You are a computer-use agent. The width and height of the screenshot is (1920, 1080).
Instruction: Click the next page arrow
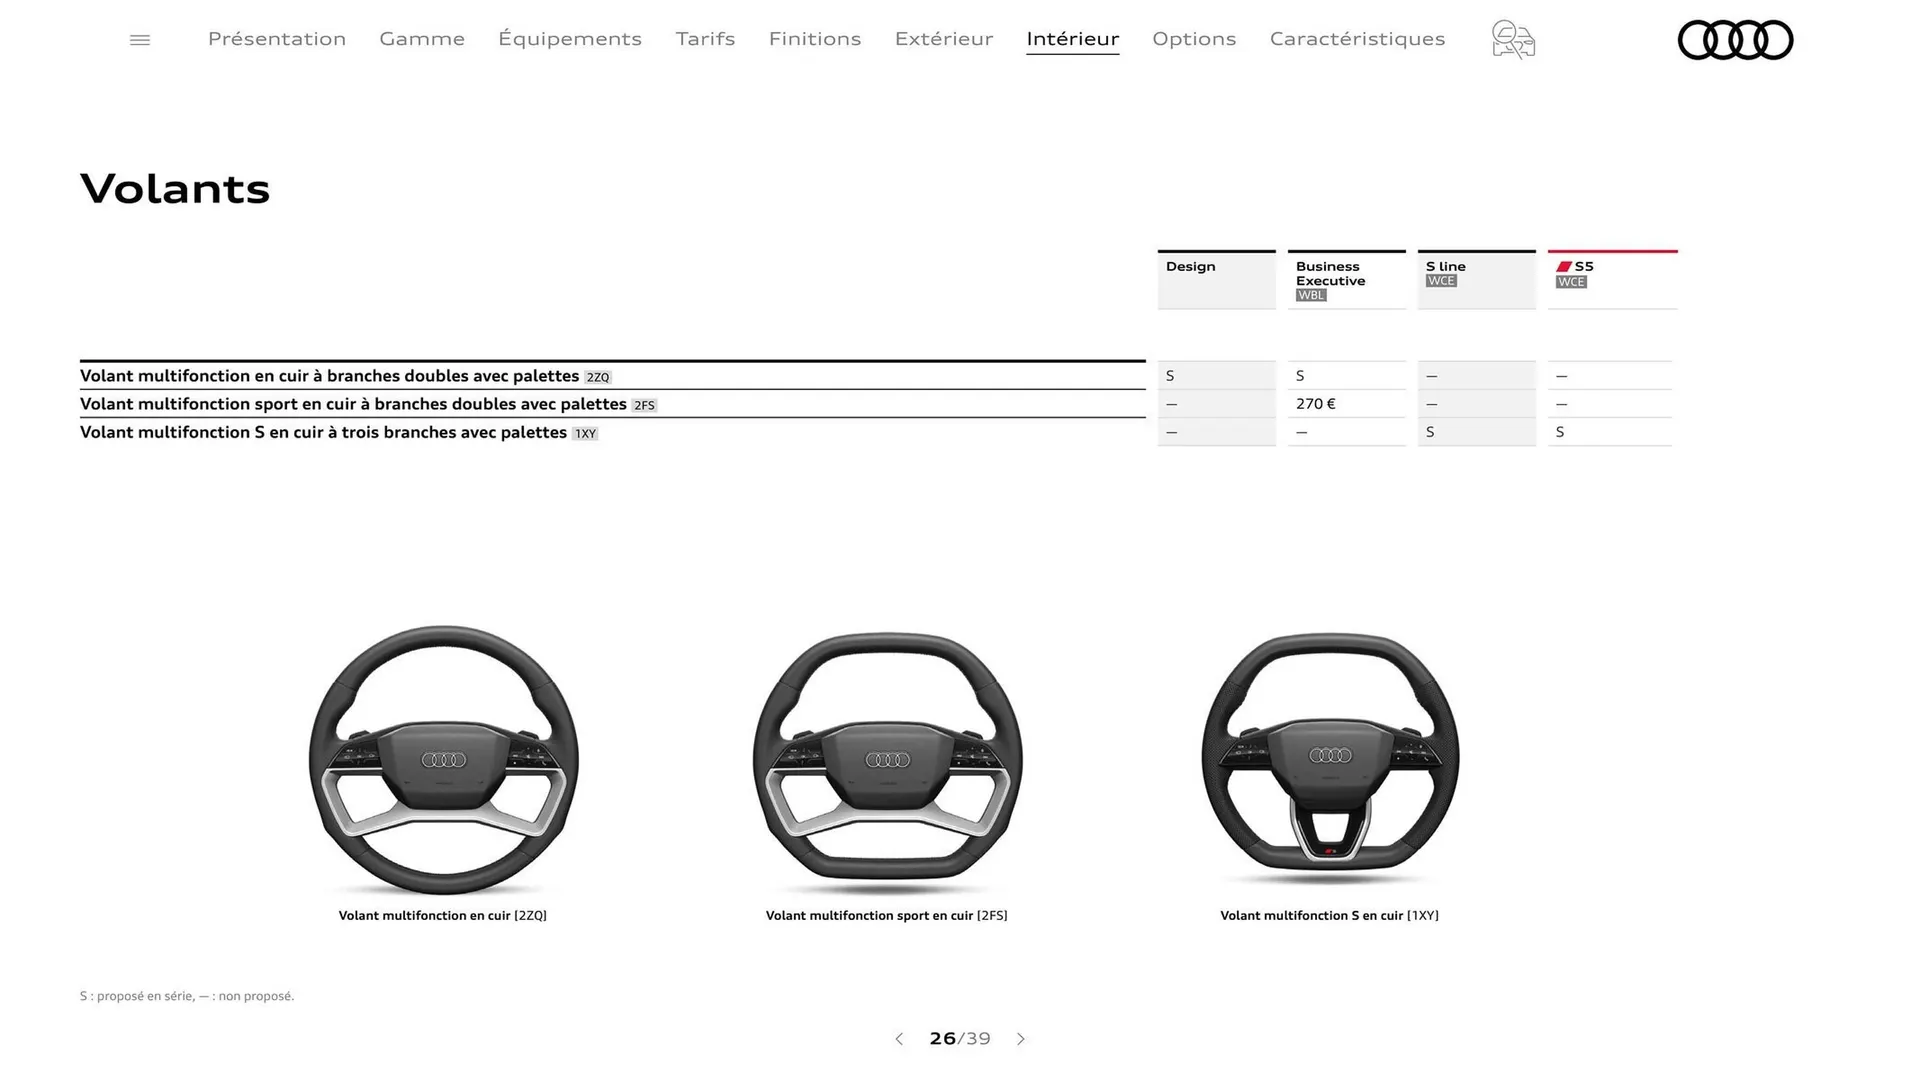click(1021, 1039)
